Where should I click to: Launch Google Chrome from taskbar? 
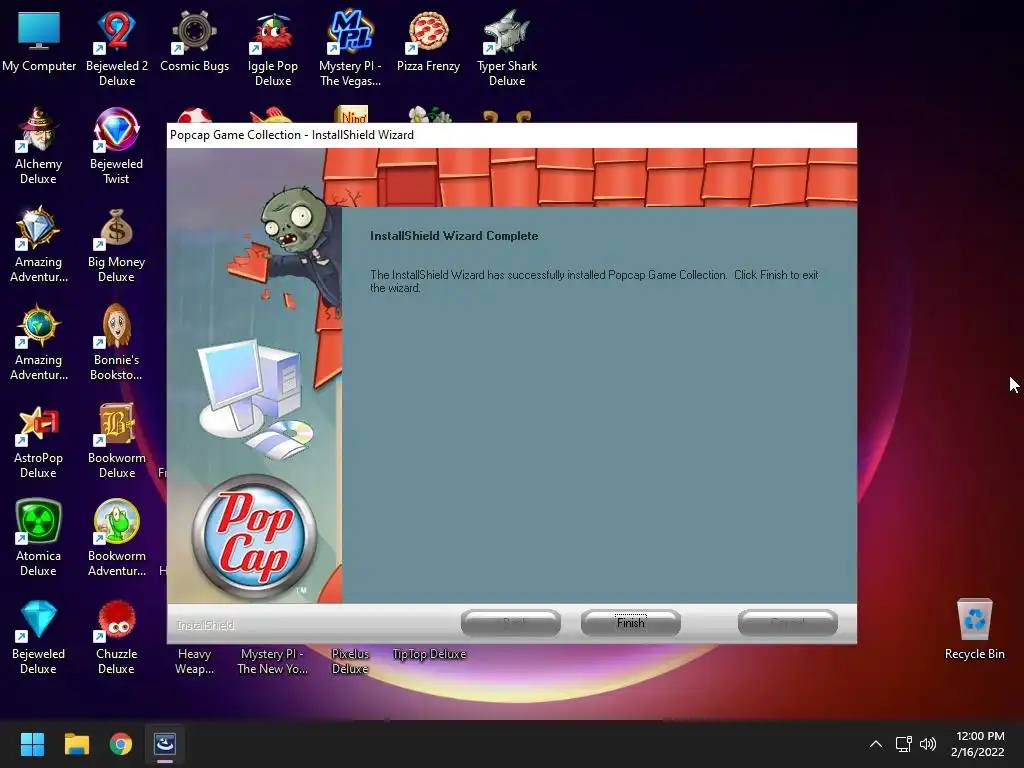pos(121,744)
